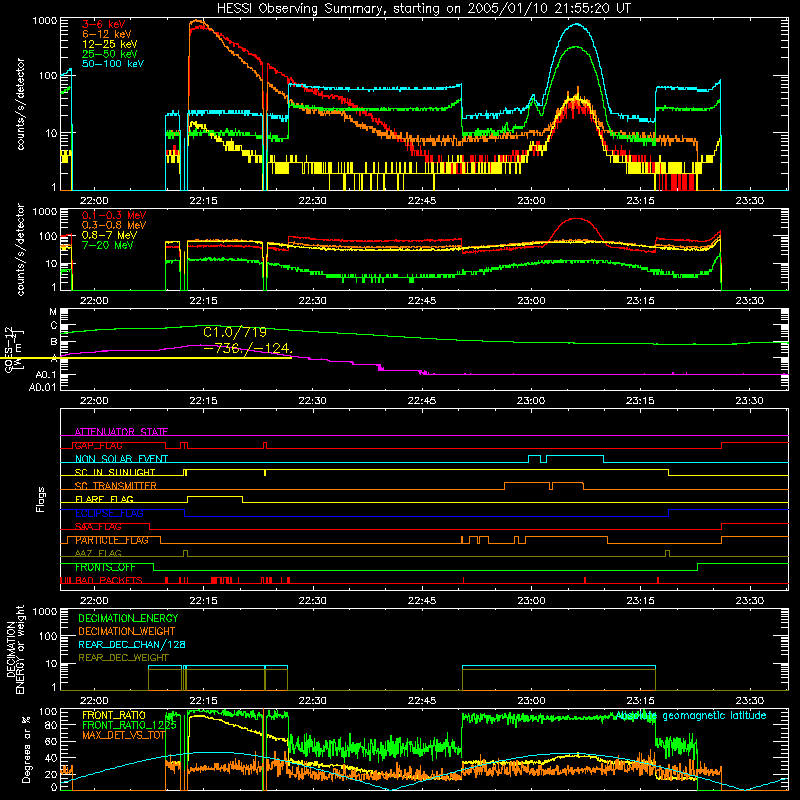Select the SC_TRANSMITTER flag label

pyautogui.click(x=116, y=486)
